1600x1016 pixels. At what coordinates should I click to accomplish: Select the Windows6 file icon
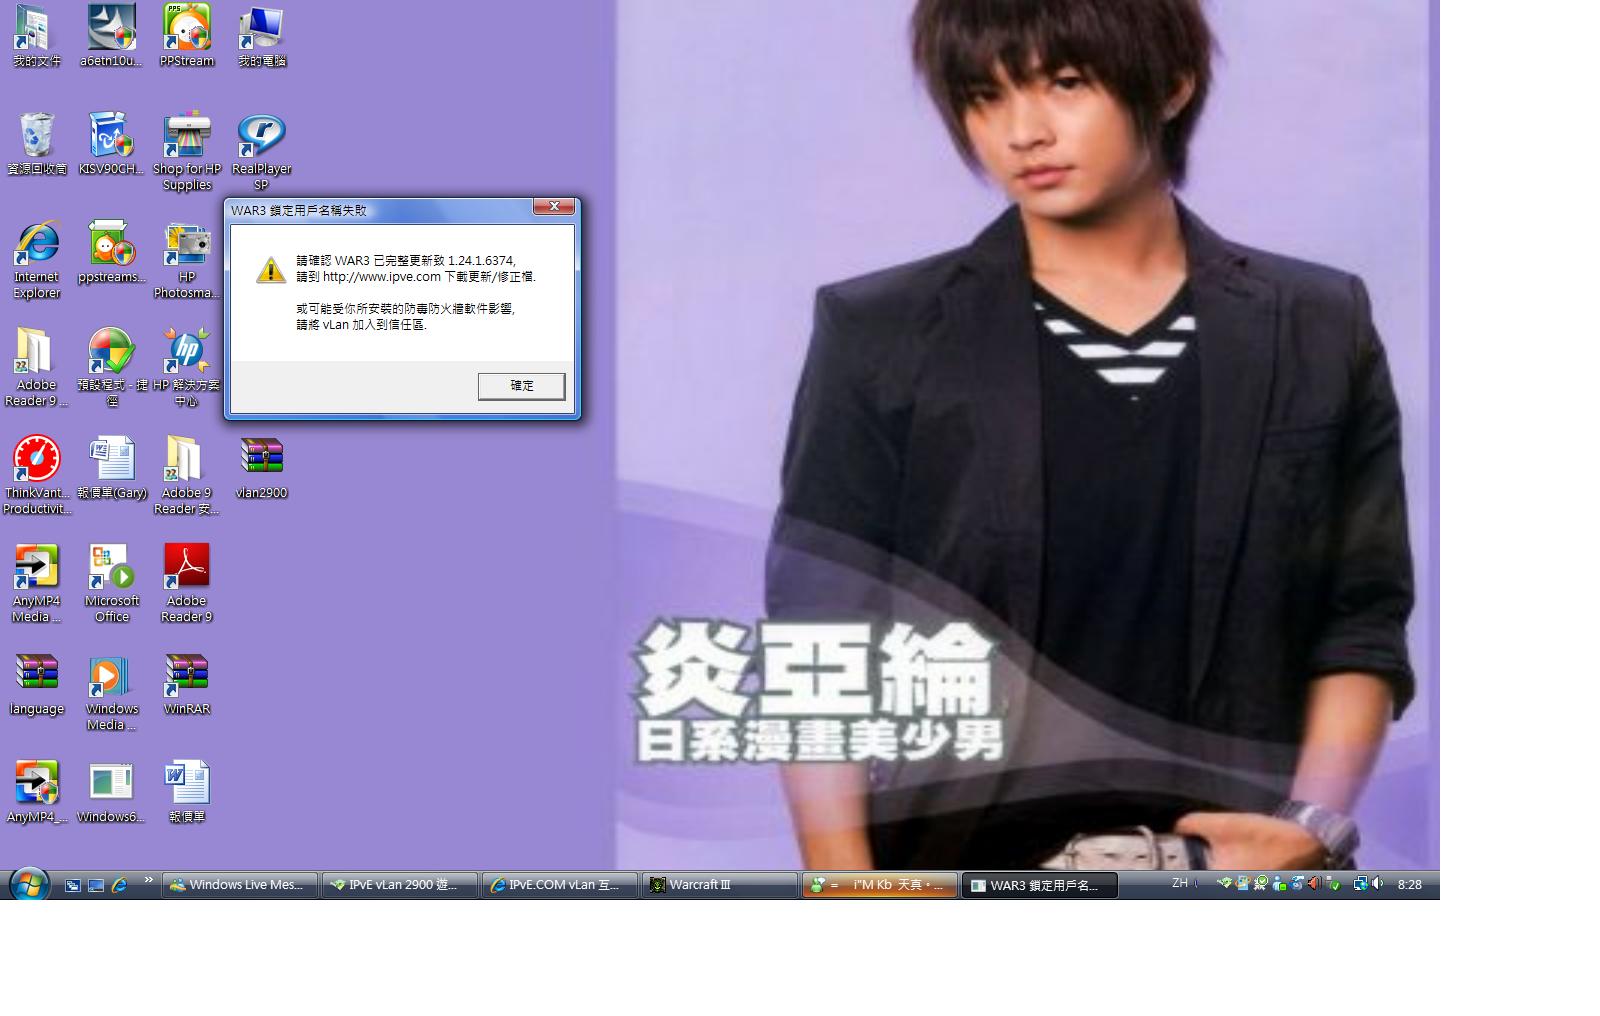pyautogui.click(x=111, y=794)
